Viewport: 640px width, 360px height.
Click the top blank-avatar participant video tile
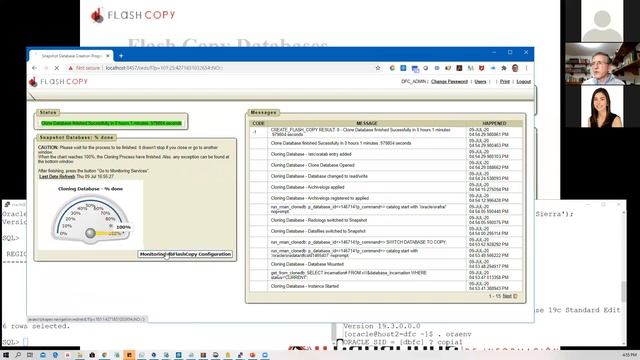pos(602,21)
